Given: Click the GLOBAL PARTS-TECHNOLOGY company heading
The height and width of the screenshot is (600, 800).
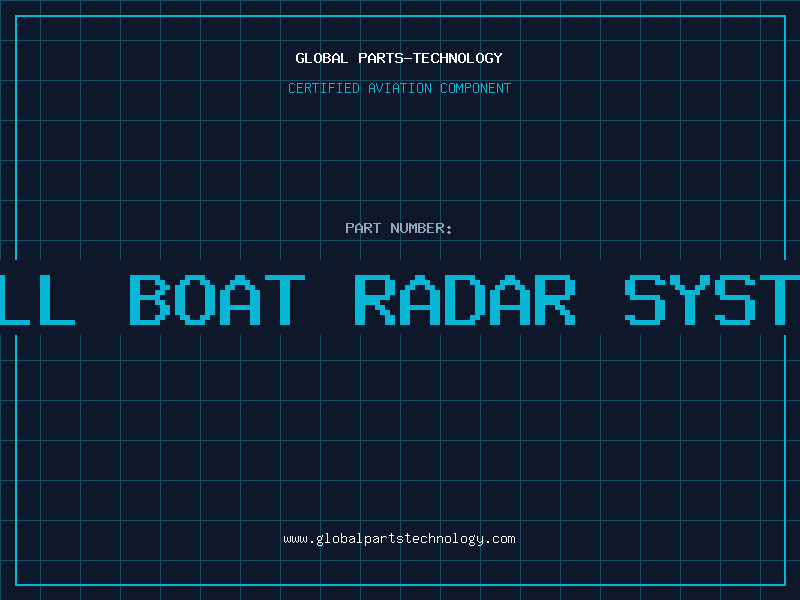Looking at the screenshot, I should [399, 58].
